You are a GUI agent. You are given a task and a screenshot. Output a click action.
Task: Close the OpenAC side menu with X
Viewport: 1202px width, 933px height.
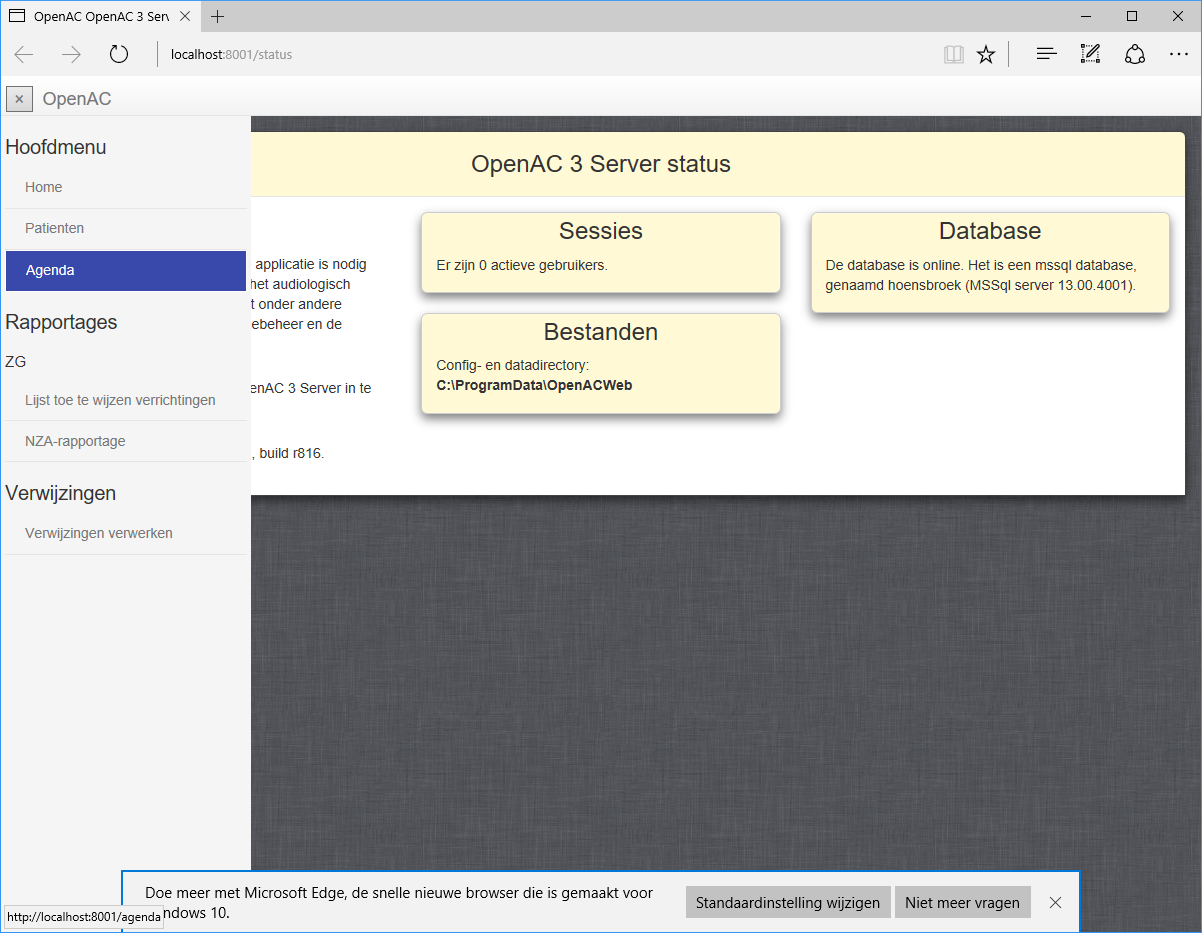19,99
